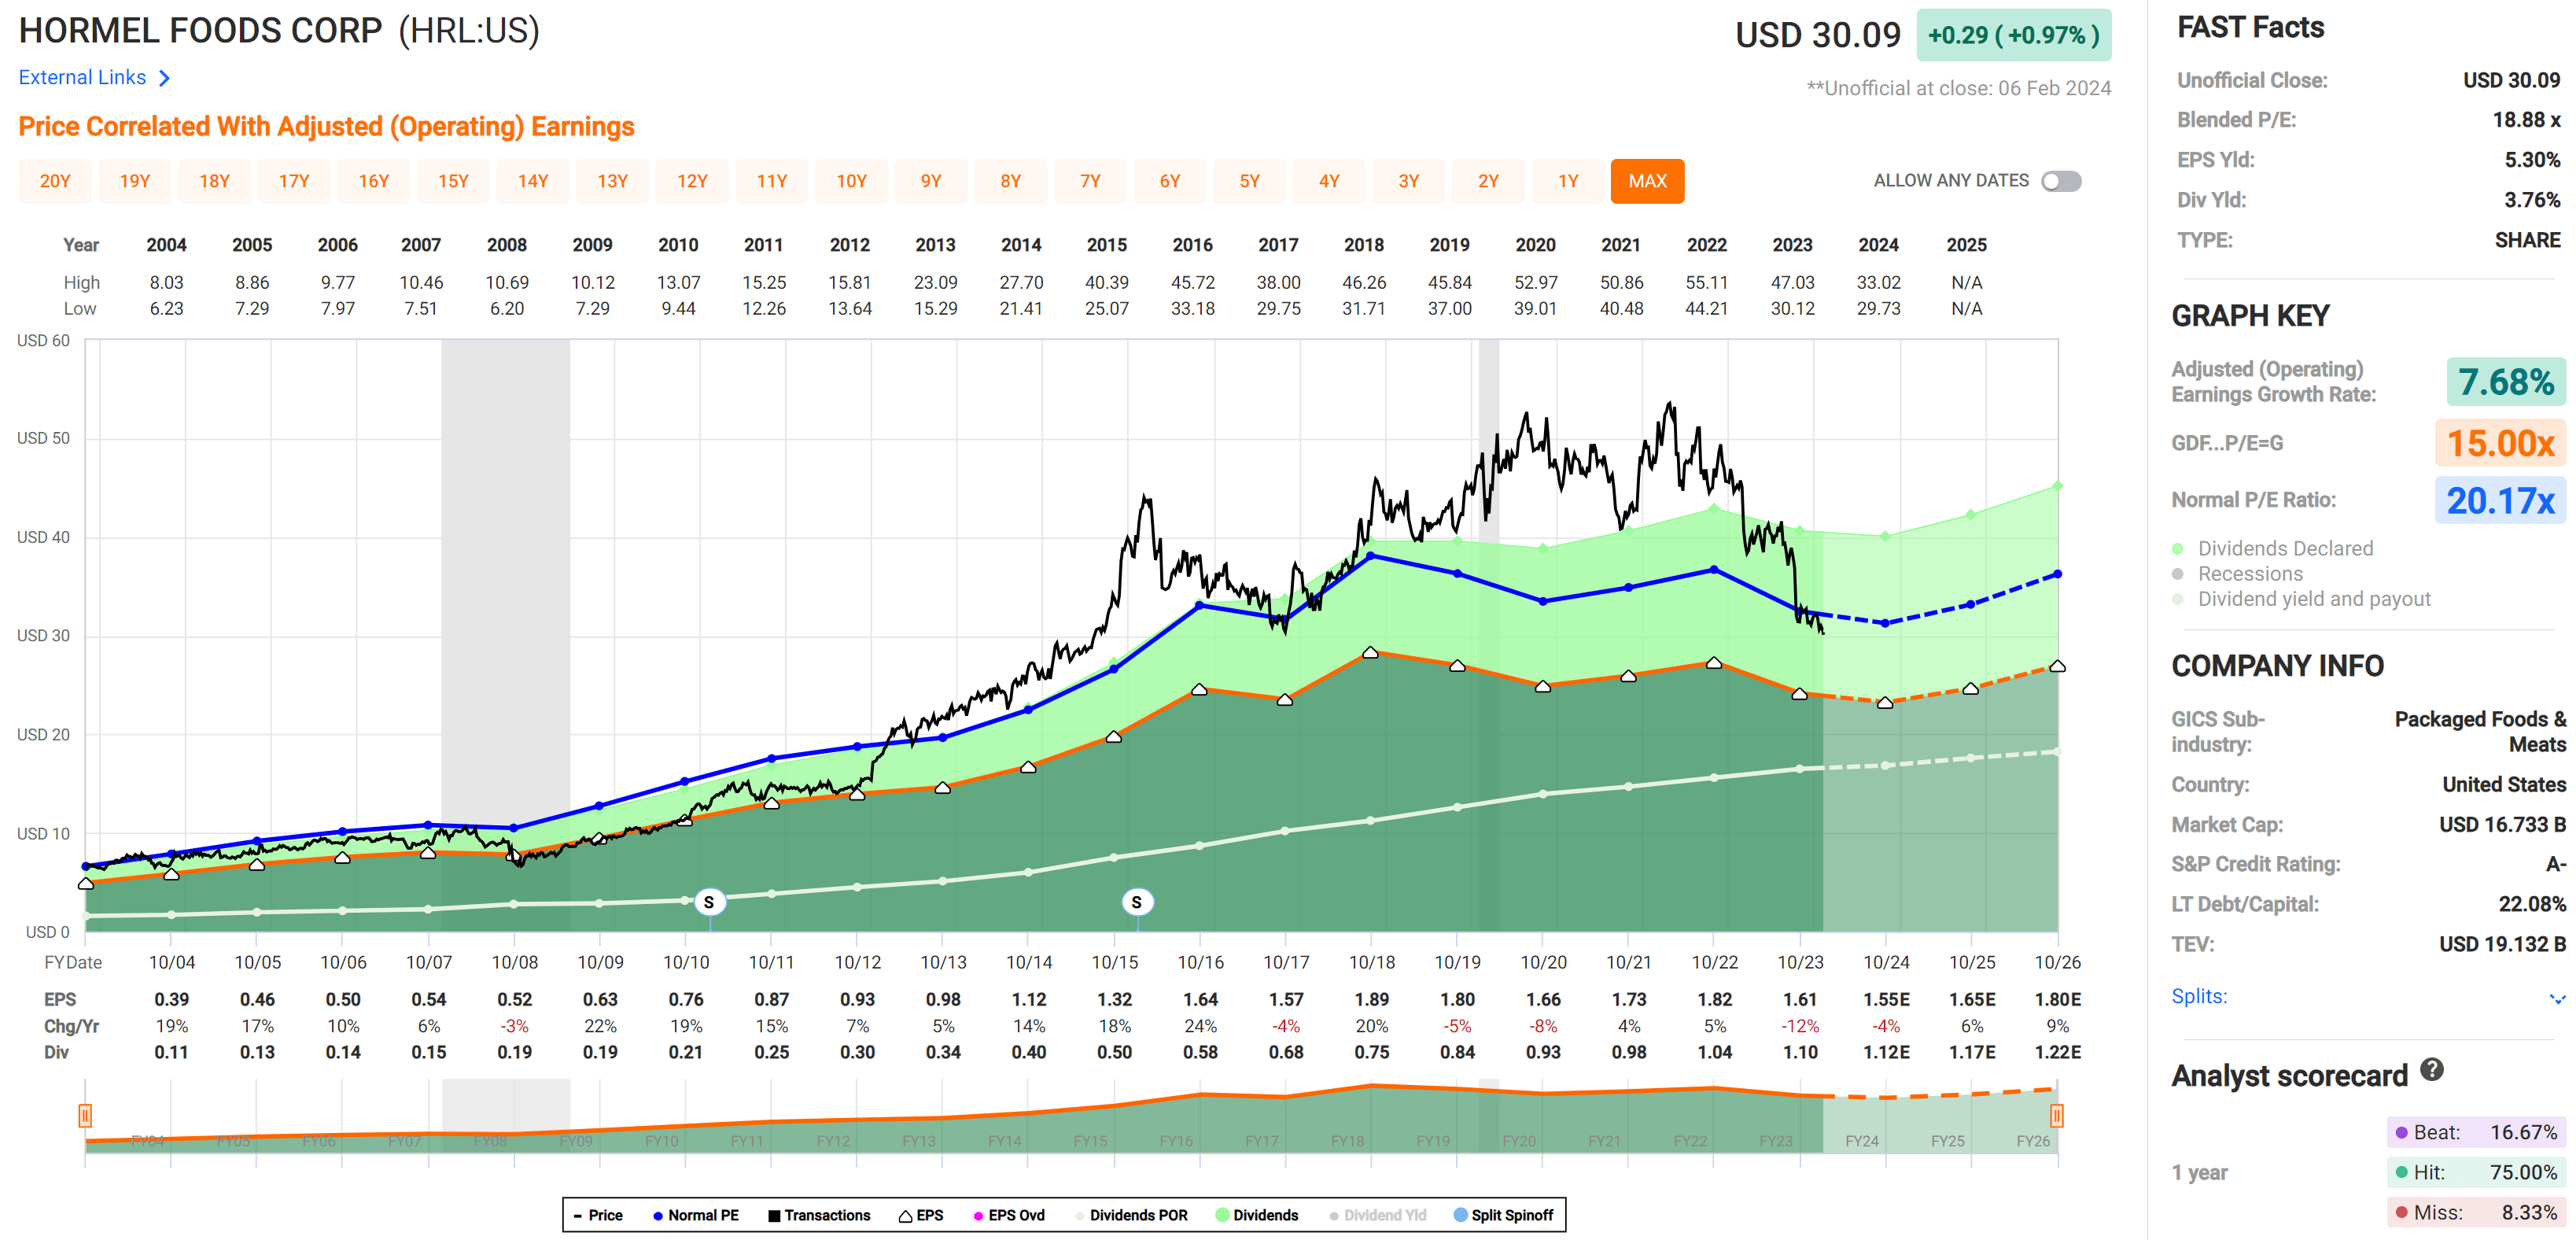Click the first stock split marker on chart
This screenshot has height=1240, width=2576.
[709, 902]
